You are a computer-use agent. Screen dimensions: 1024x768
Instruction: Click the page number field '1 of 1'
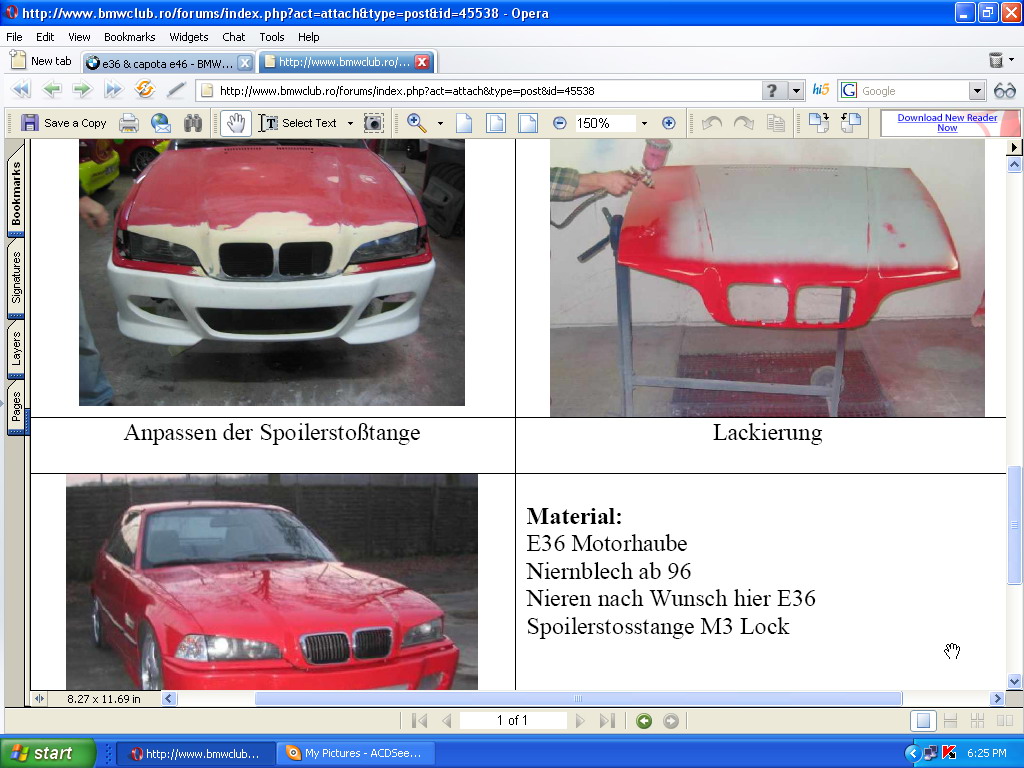click(513, 720)
